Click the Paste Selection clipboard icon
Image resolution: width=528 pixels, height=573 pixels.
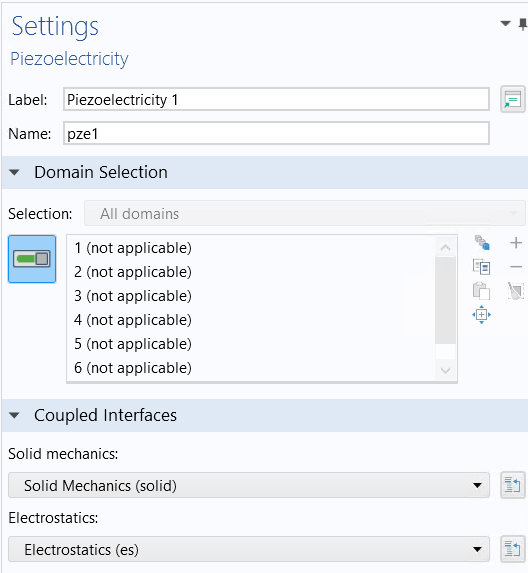tap(481, 291)
